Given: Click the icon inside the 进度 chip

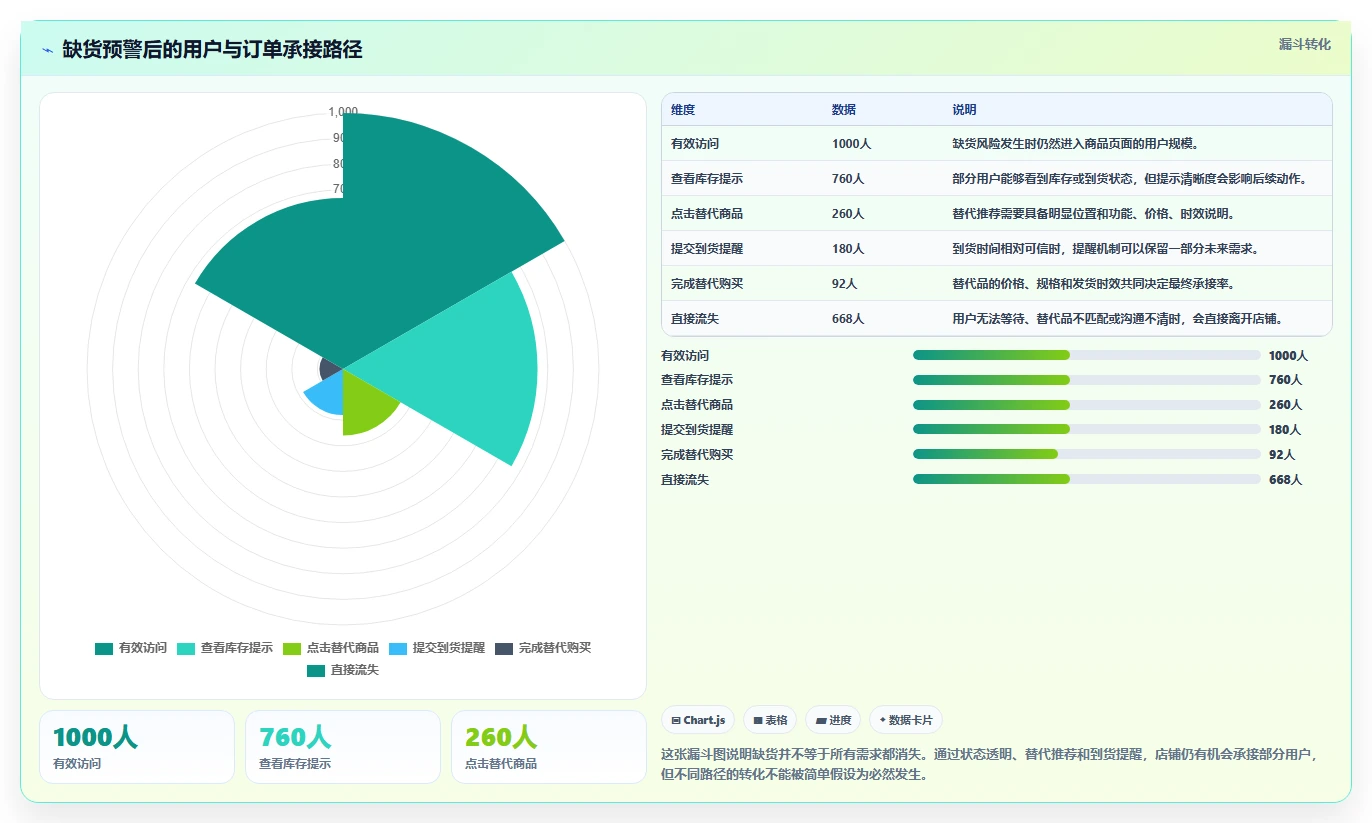Looking at the screenshot, I should [821, 720].
